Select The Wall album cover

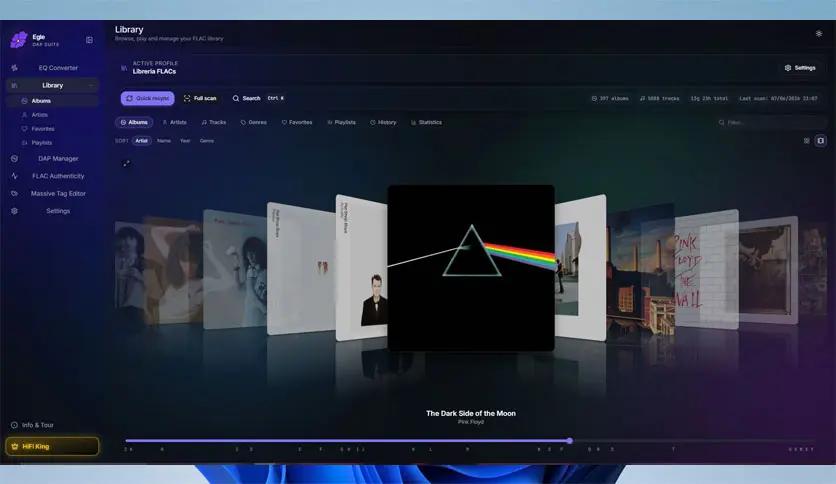706,270
